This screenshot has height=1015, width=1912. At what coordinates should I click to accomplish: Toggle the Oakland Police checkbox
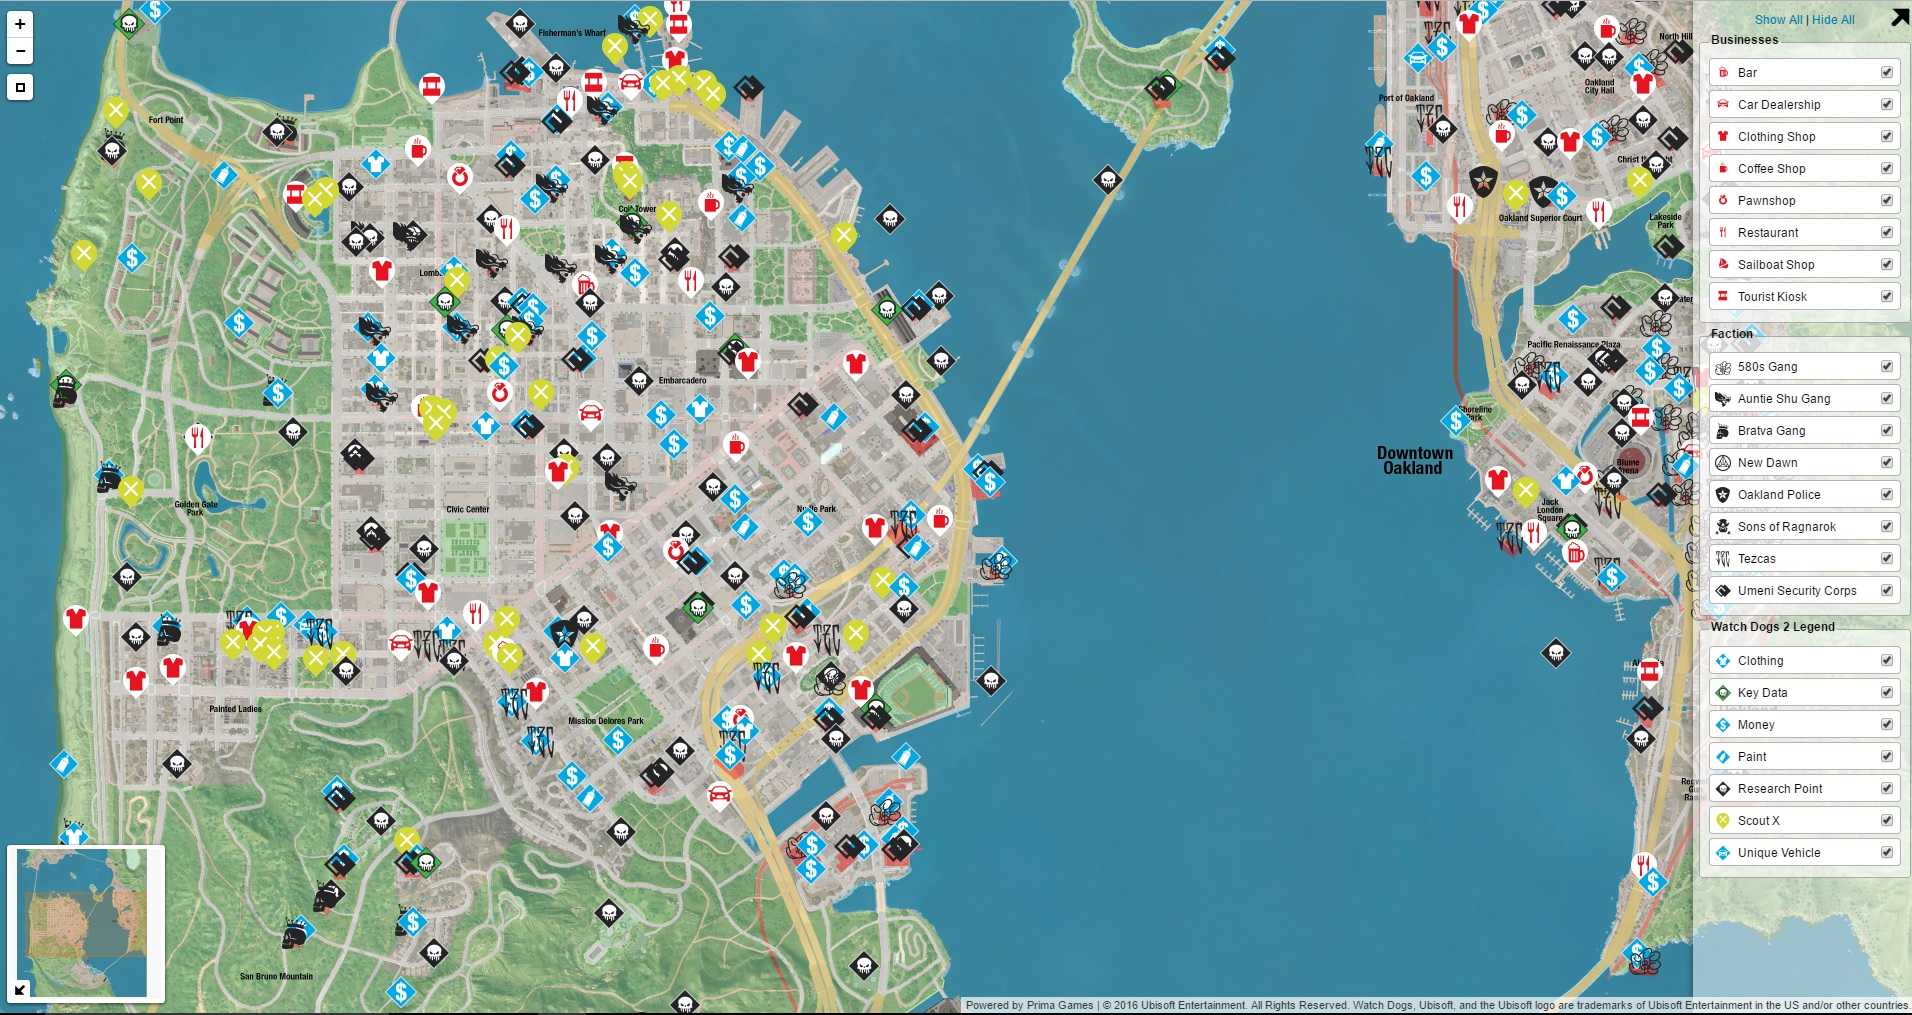click(x=1886, y=494)
